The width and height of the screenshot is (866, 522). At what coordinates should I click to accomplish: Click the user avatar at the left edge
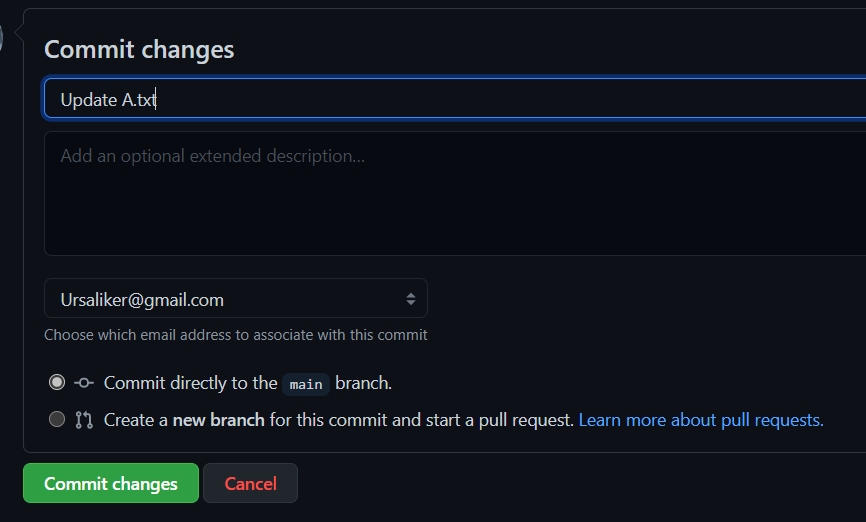pyautogui.click(x=2, y=38)
